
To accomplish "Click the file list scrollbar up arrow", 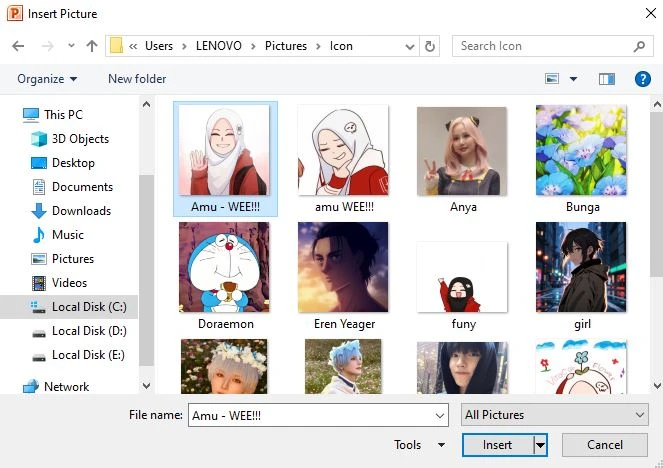I will (x=657, y=104).
